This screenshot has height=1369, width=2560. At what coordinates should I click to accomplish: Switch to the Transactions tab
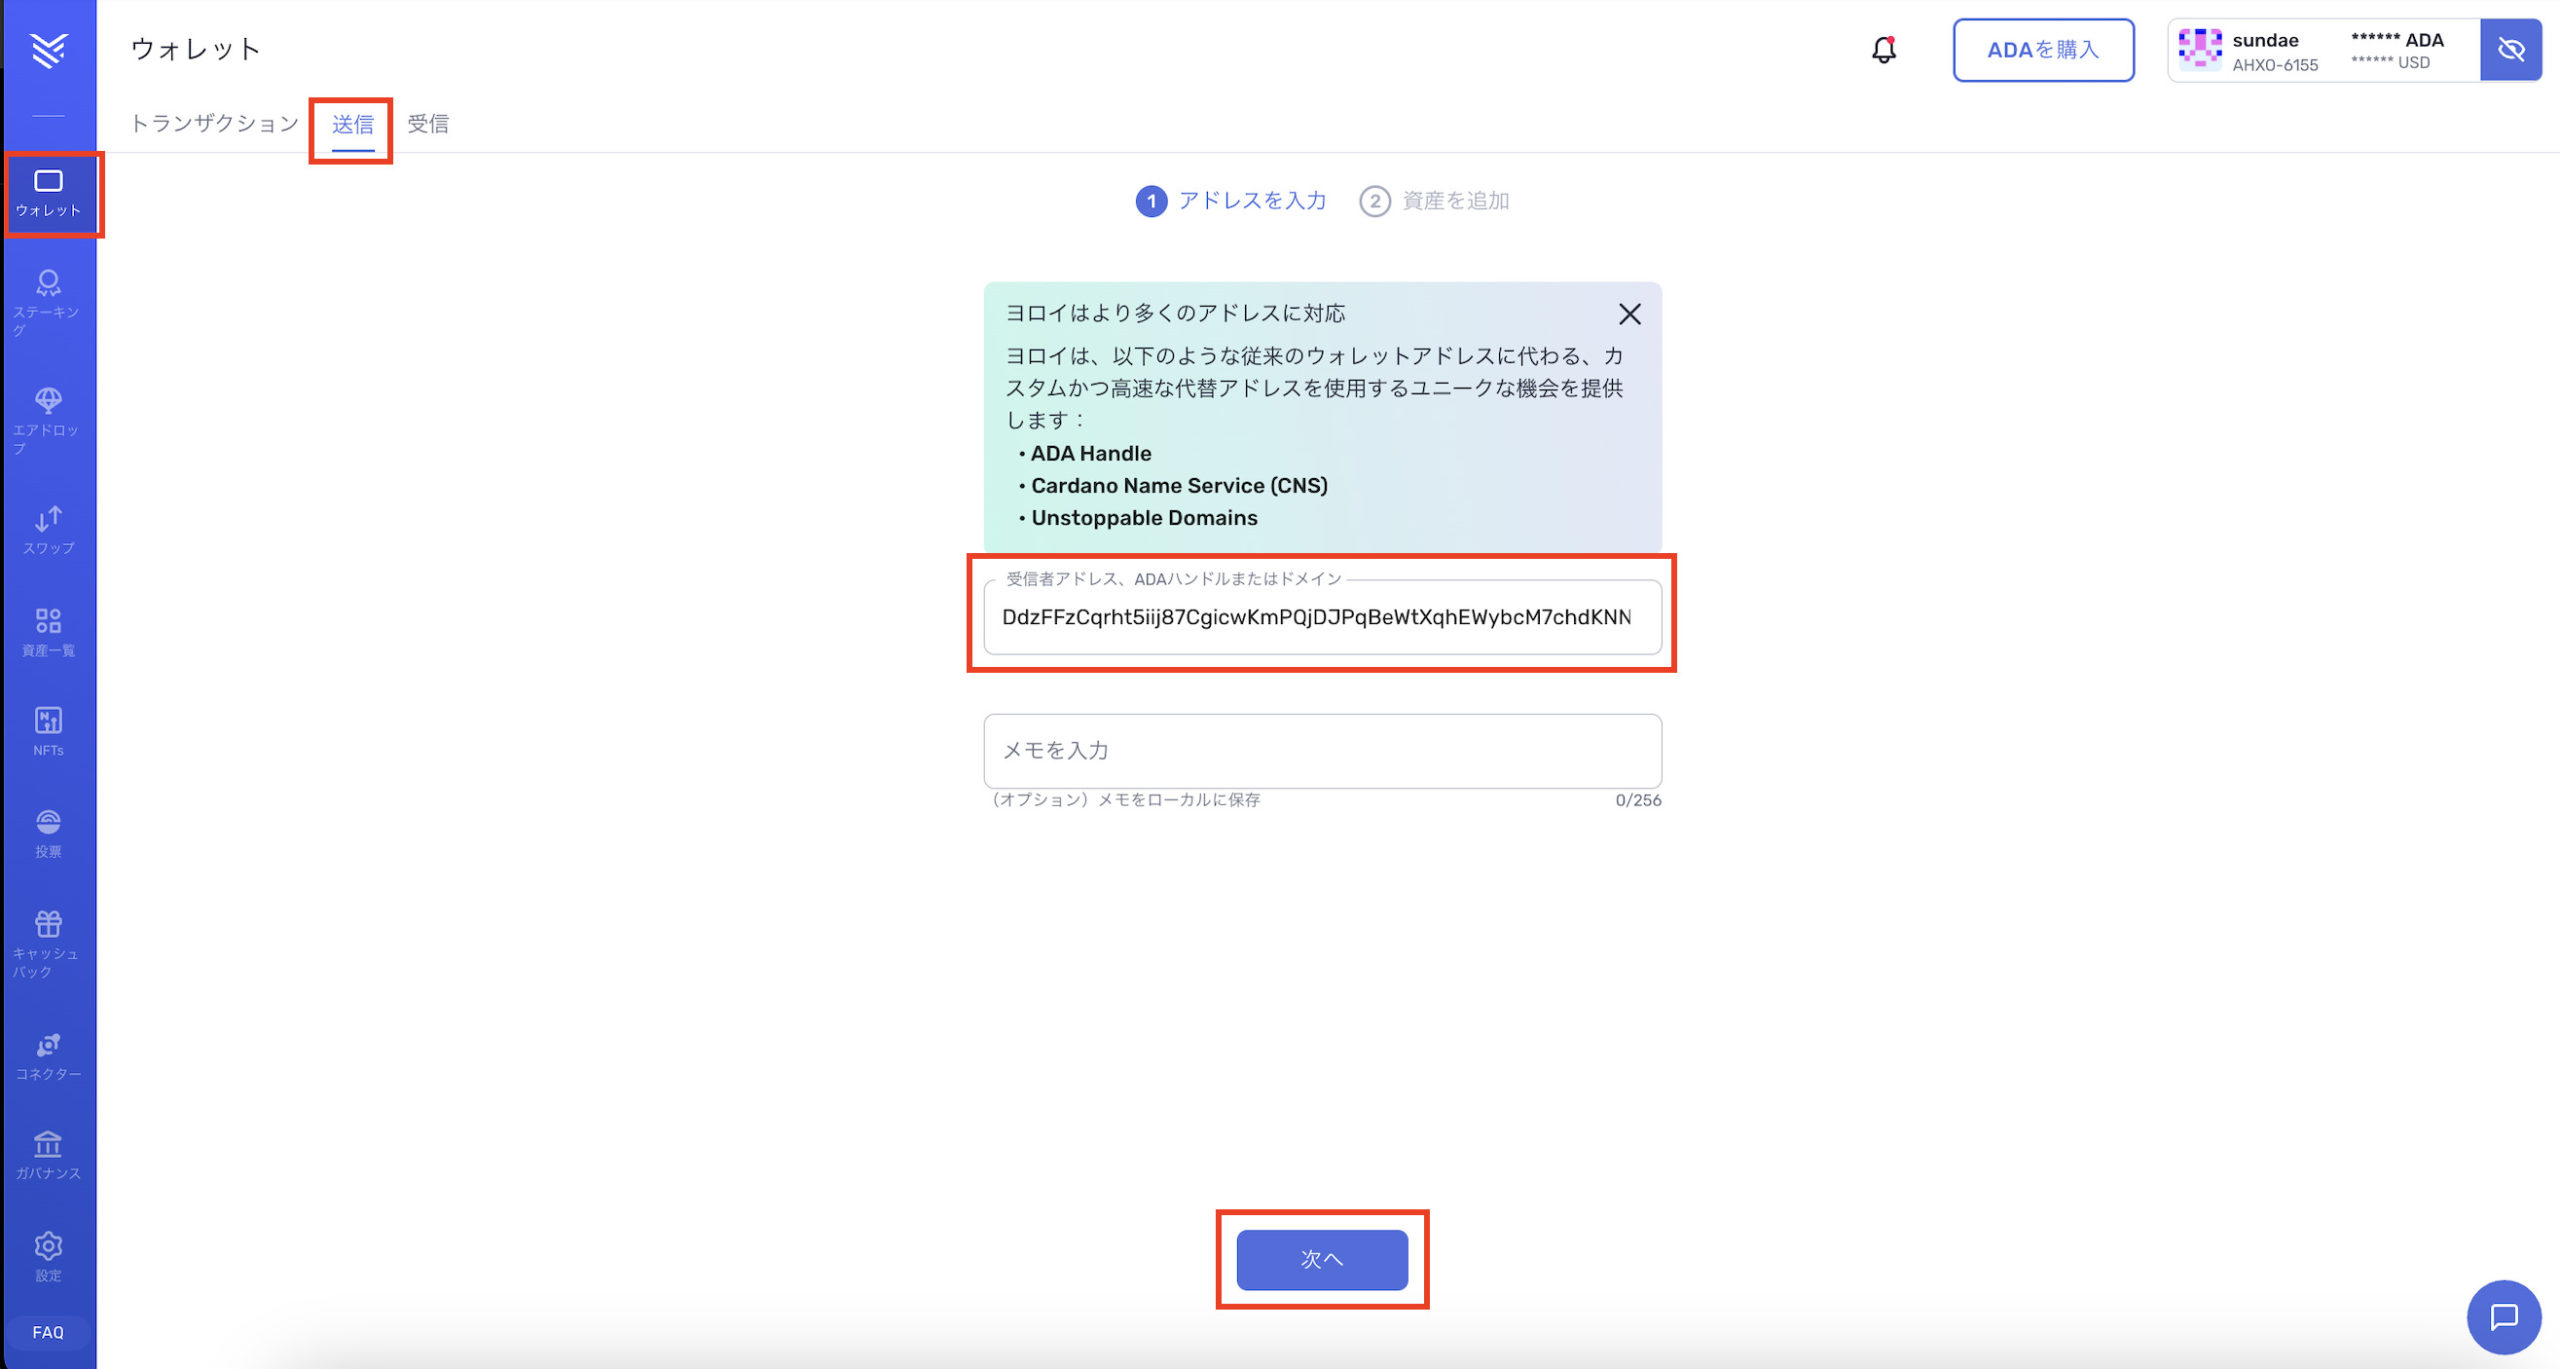tap(214, 123)
